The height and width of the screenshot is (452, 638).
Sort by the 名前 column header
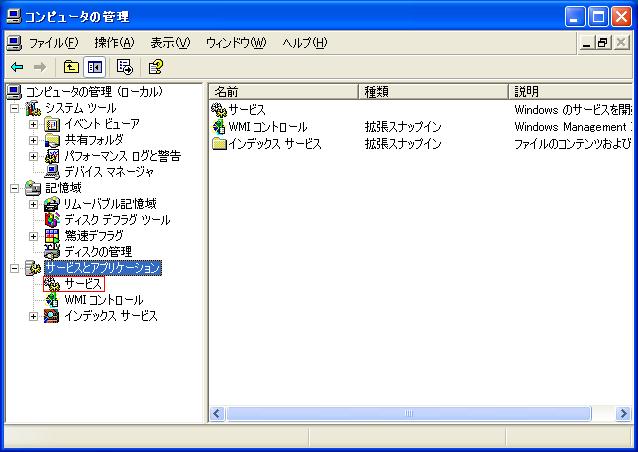tap(284, 92)
